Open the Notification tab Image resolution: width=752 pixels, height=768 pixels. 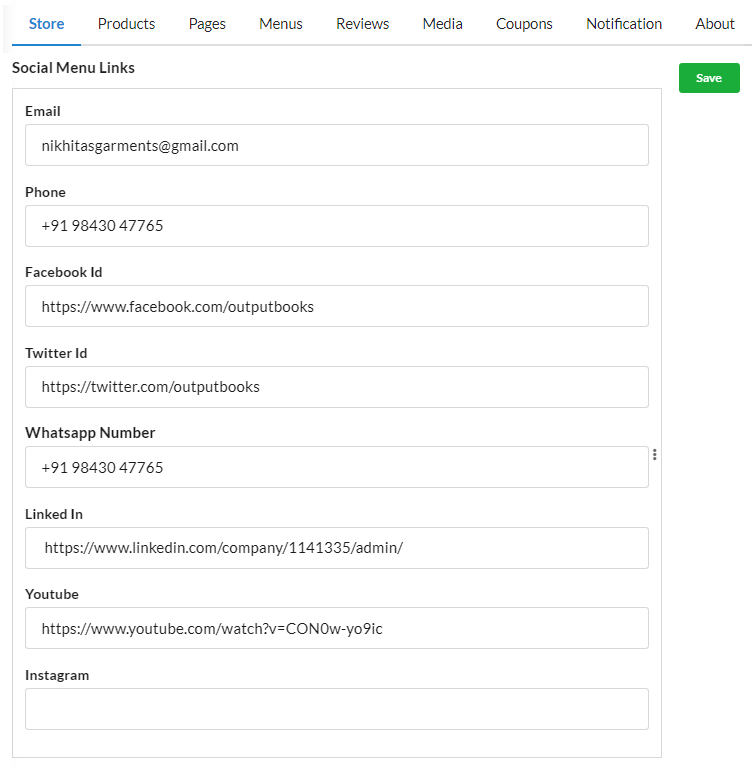624,24
